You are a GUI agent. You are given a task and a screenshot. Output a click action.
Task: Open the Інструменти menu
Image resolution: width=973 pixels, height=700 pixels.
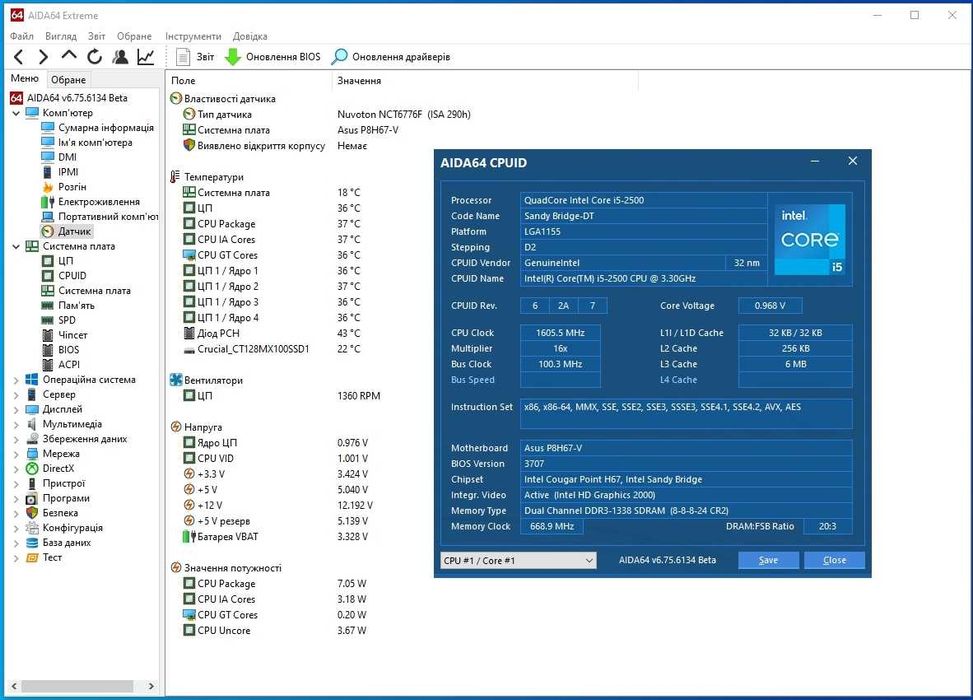click(x=193, y=36)
